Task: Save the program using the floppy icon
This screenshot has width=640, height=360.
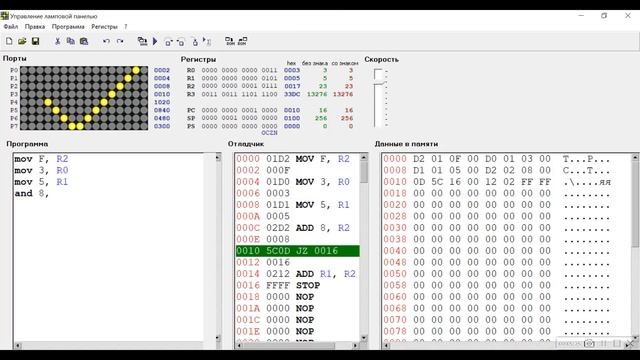Action: [36, 41]
